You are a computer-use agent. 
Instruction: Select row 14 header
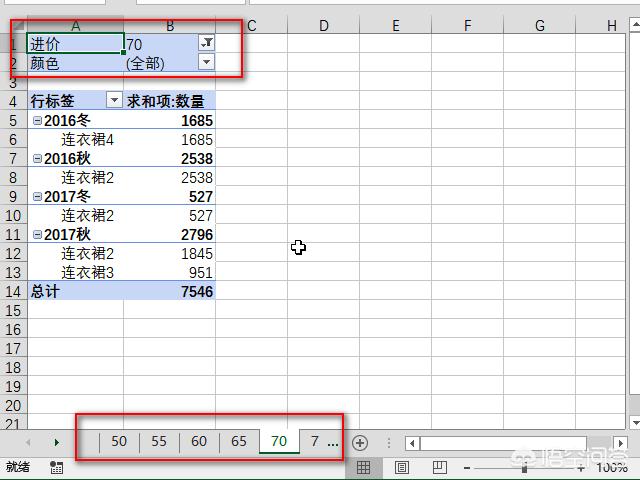coord(13,291)
